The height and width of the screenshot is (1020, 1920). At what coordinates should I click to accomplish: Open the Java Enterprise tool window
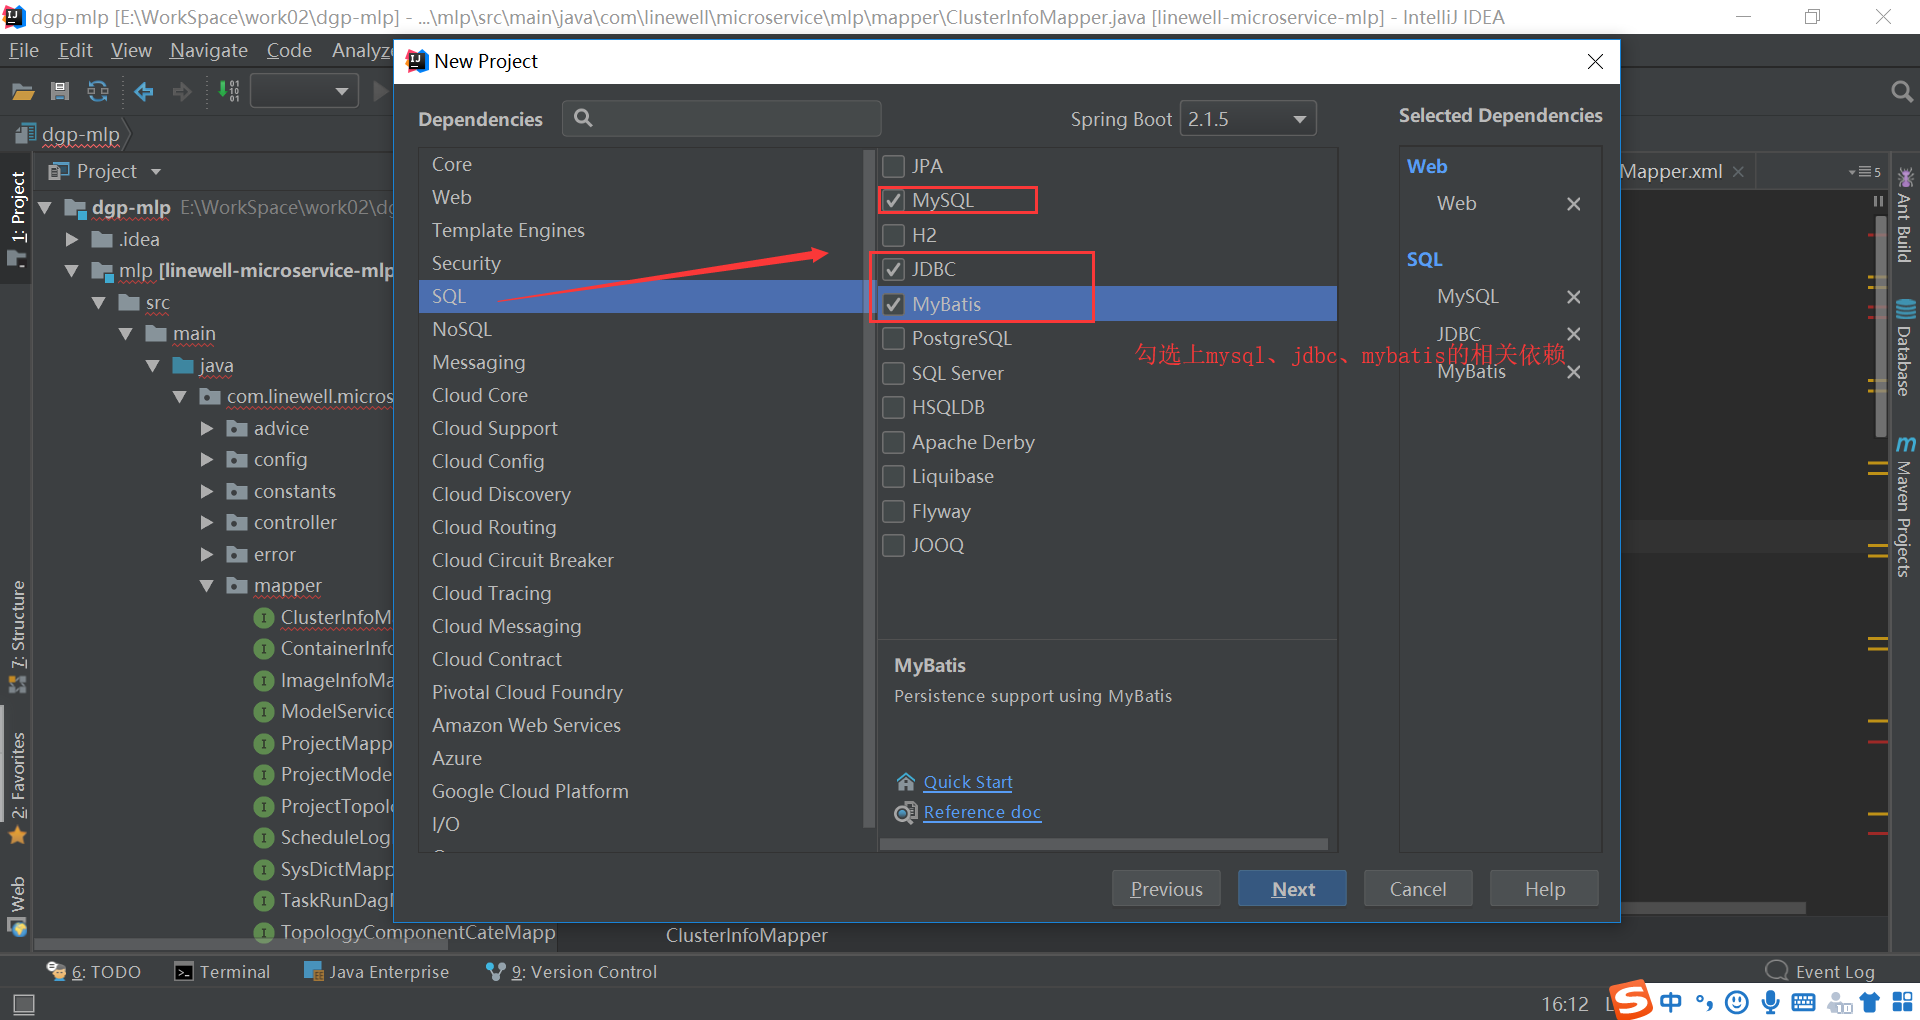point(376,972)
